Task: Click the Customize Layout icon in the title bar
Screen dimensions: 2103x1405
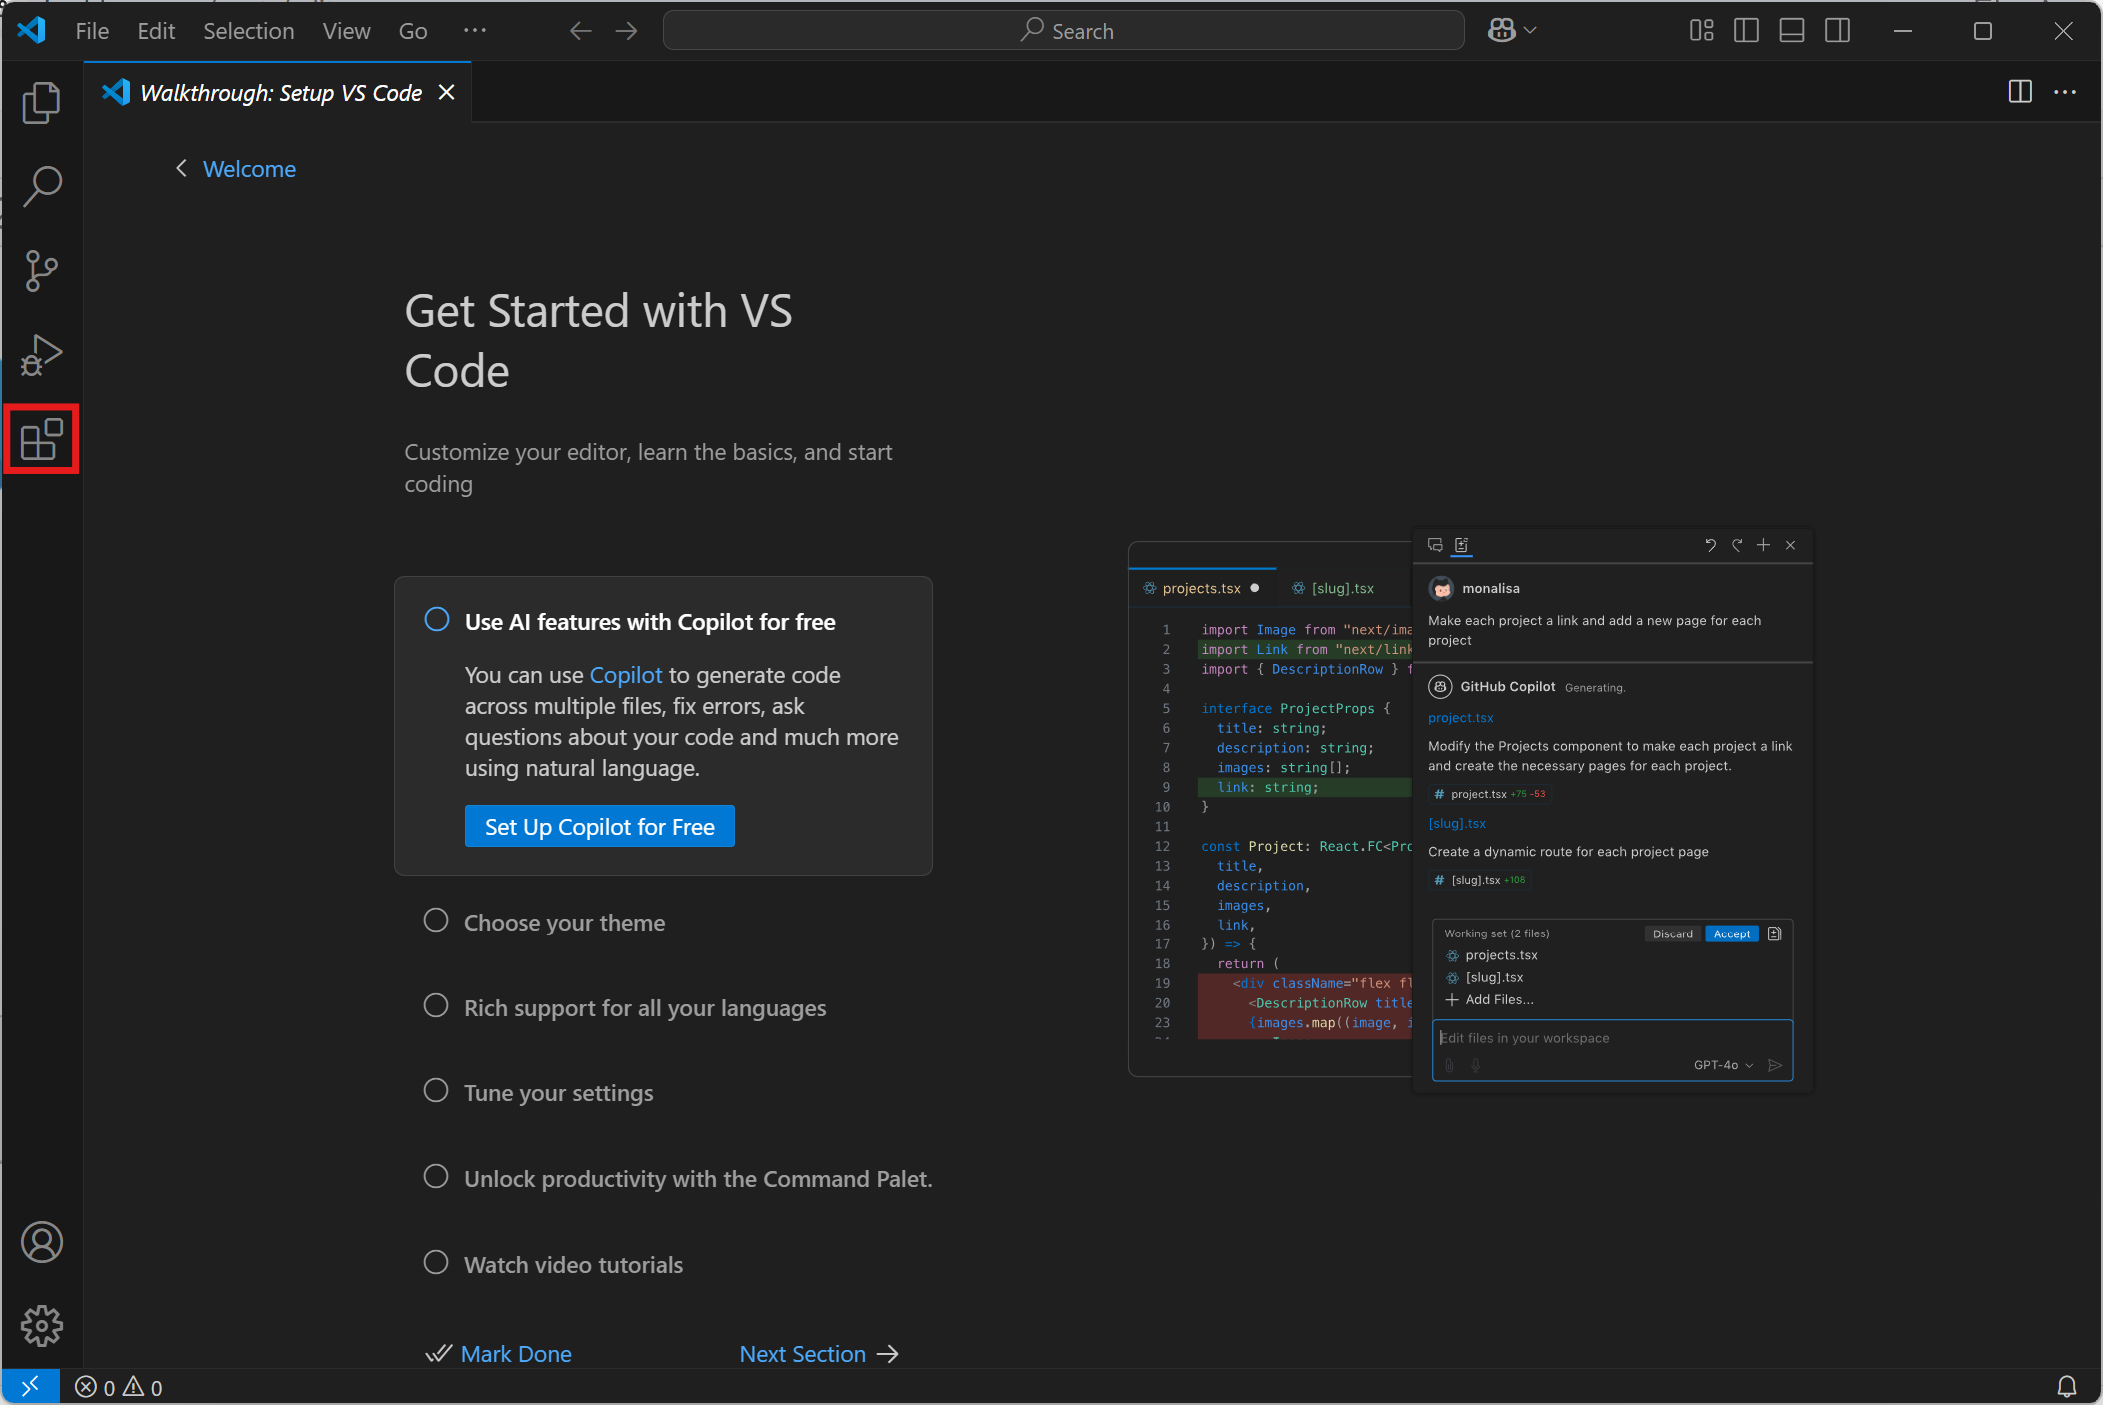Action: [1701, 30]
